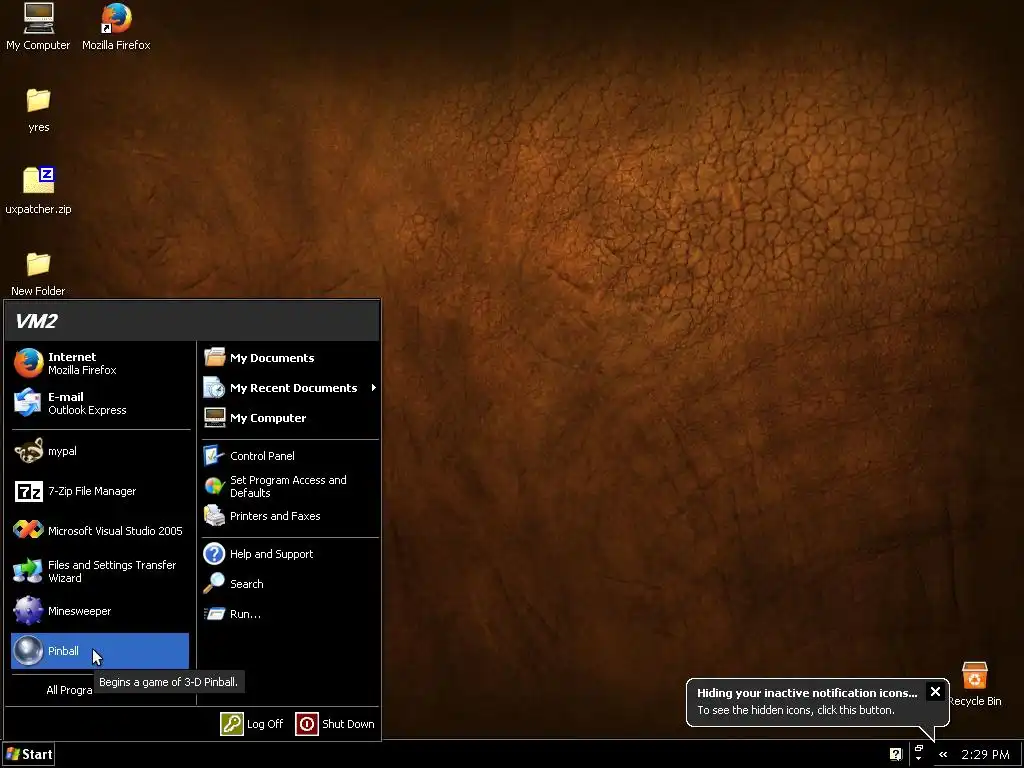This screenshot has width=1024, height=768.
Task: Click the Visual Studio 2005 icon
Action: pos(28,530)
